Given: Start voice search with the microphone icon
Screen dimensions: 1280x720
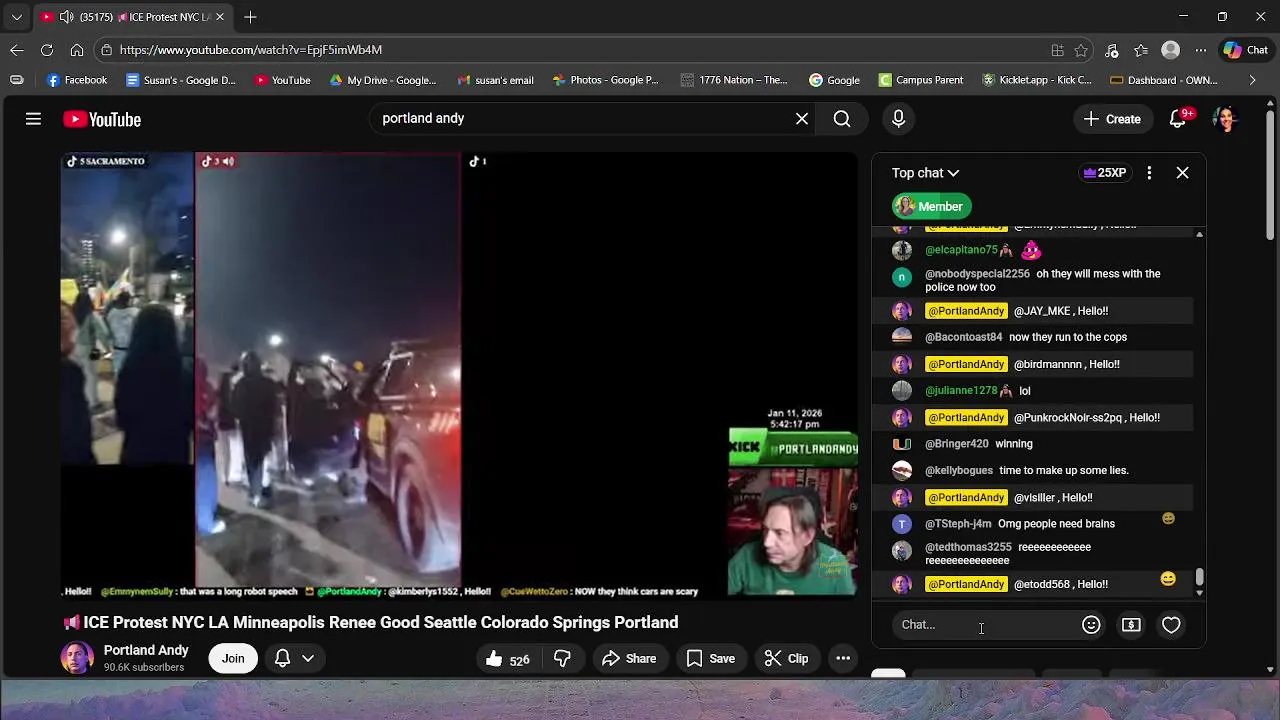Looking at the screenshot, I should (898, 119).
